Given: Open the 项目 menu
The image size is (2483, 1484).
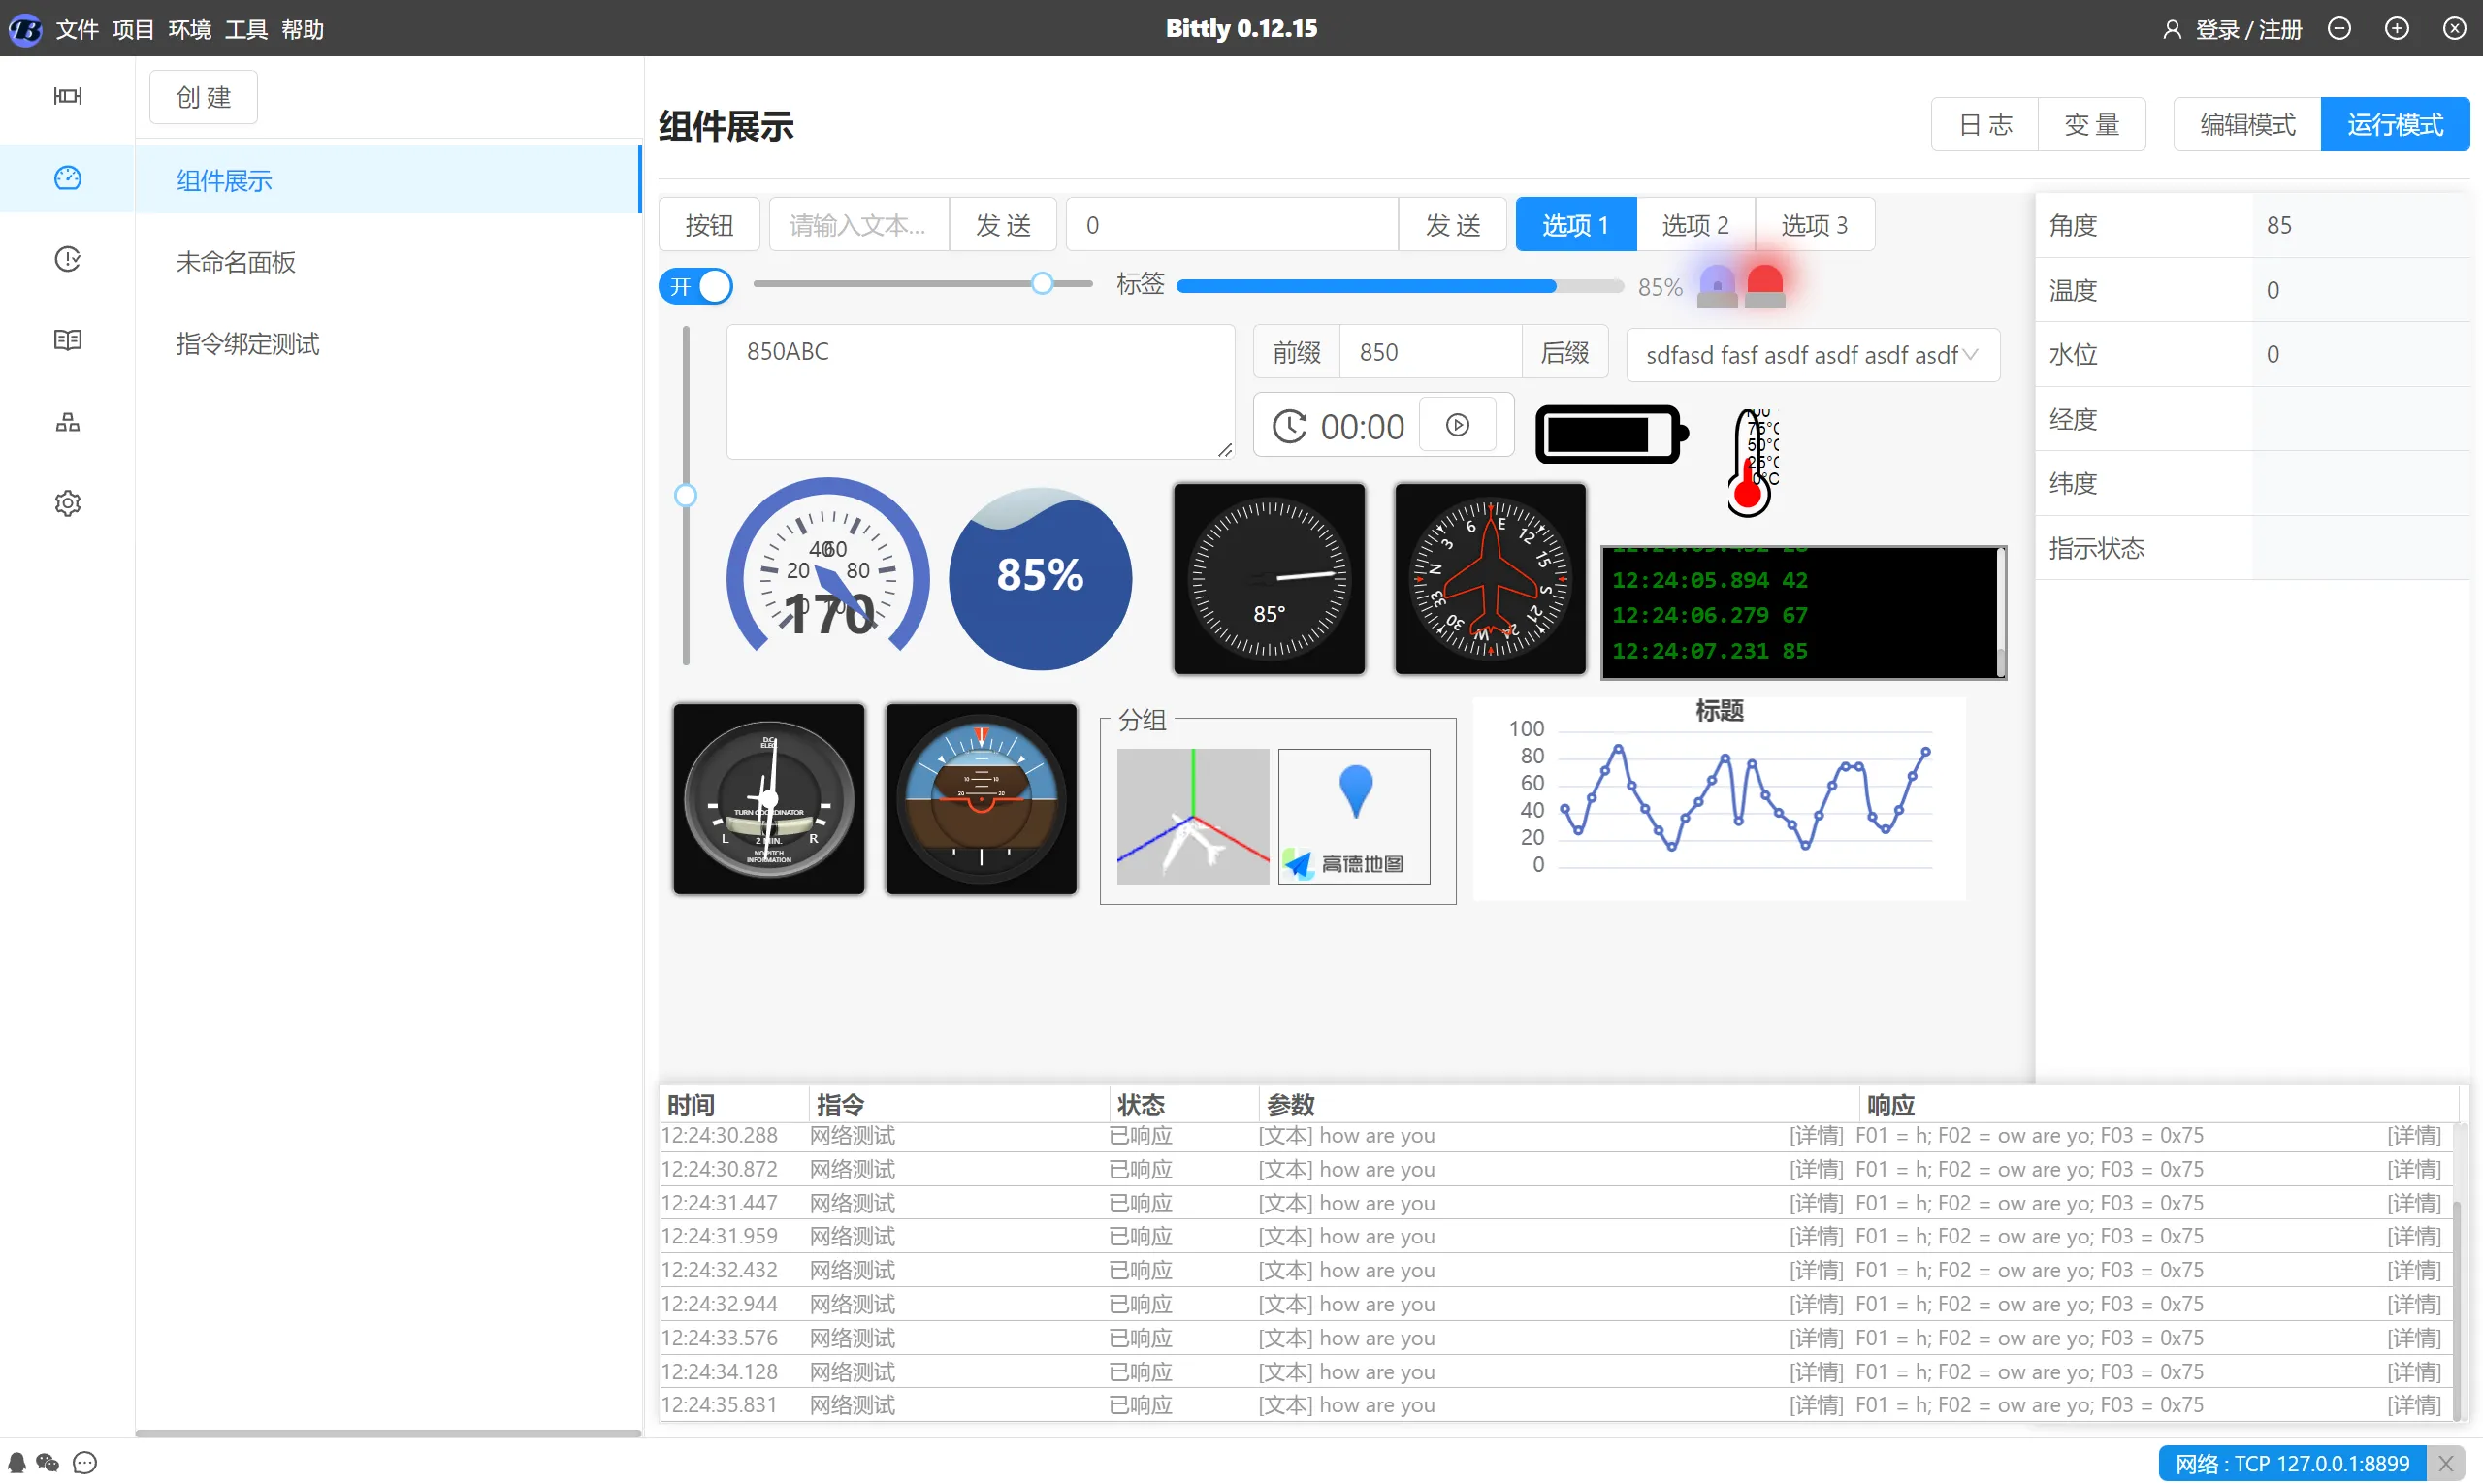Looking at the screenshot, I should click(x=133, y=29).
